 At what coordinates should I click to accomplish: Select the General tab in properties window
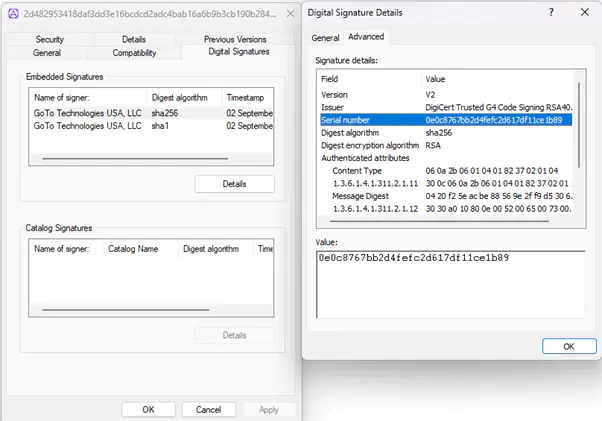[47, 52]
